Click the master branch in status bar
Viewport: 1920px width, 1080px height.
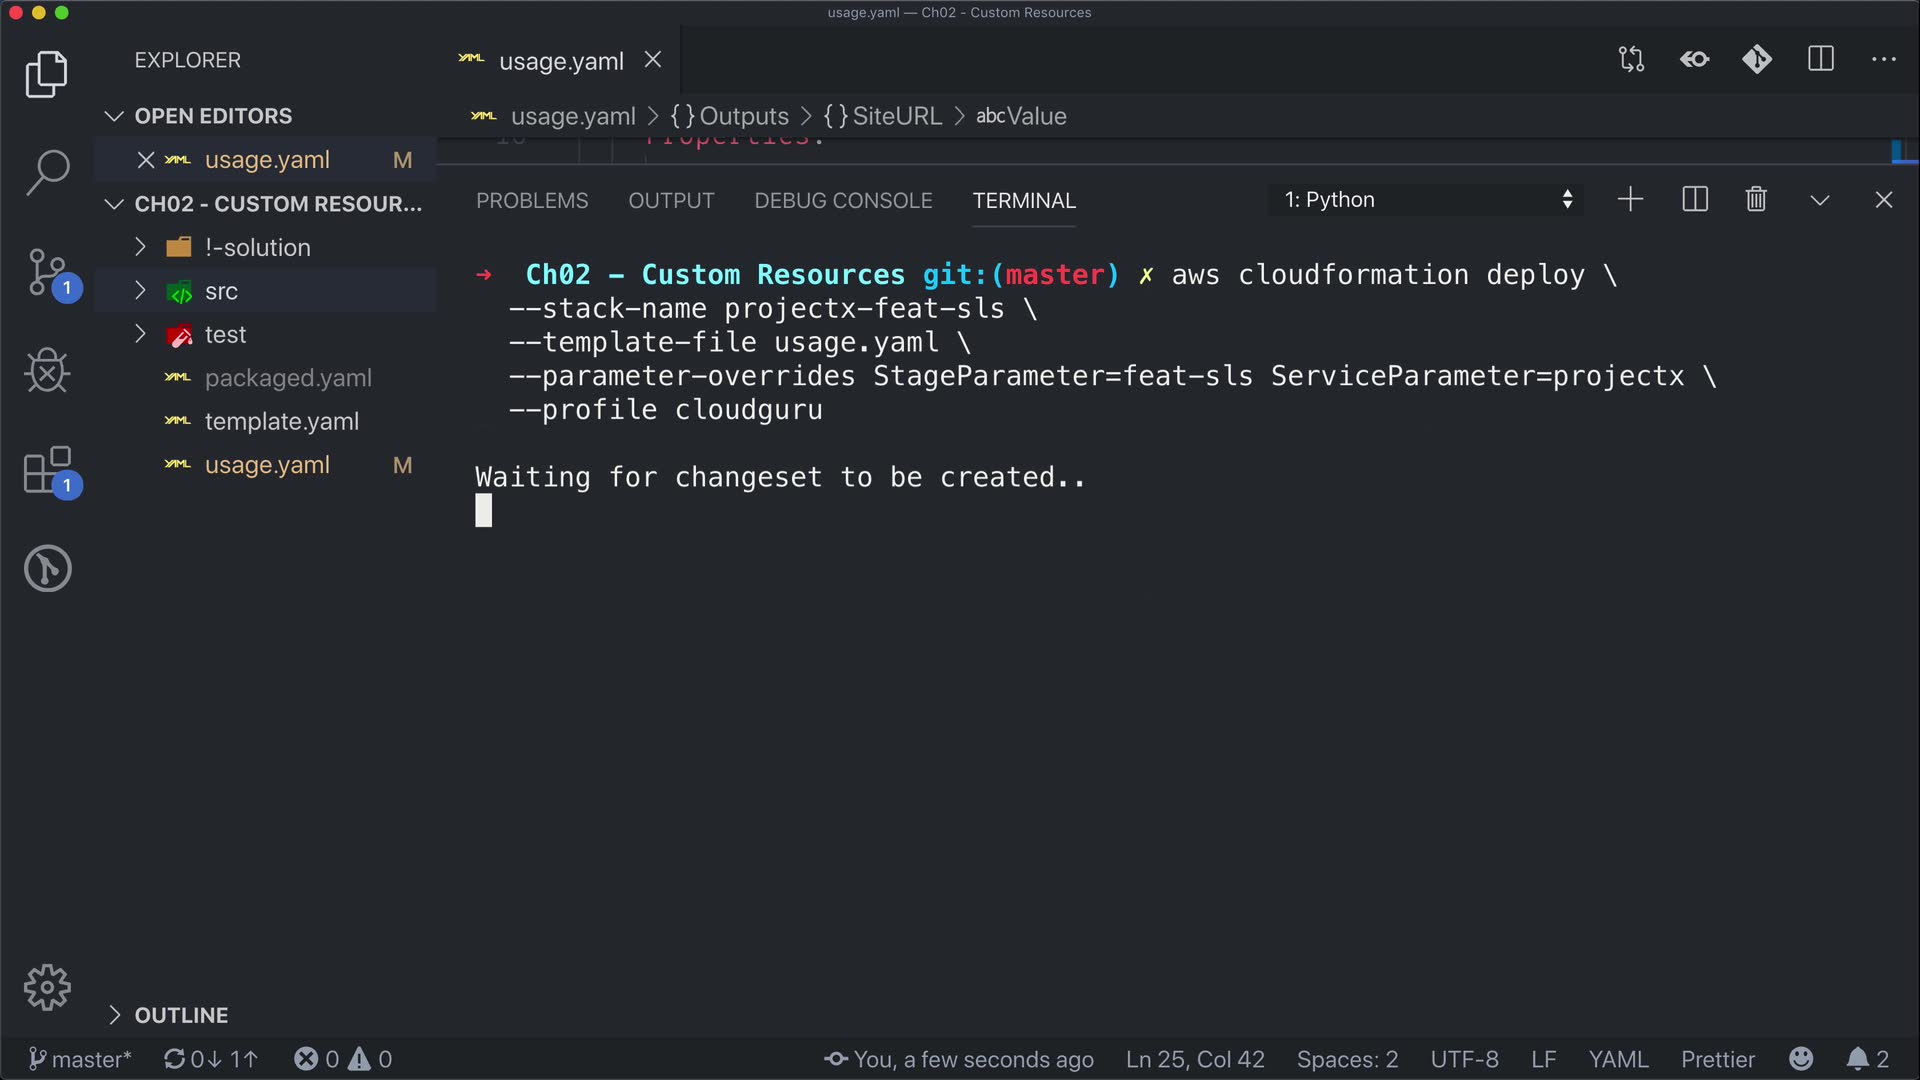pyautogui.click(x=80, y=1059)
